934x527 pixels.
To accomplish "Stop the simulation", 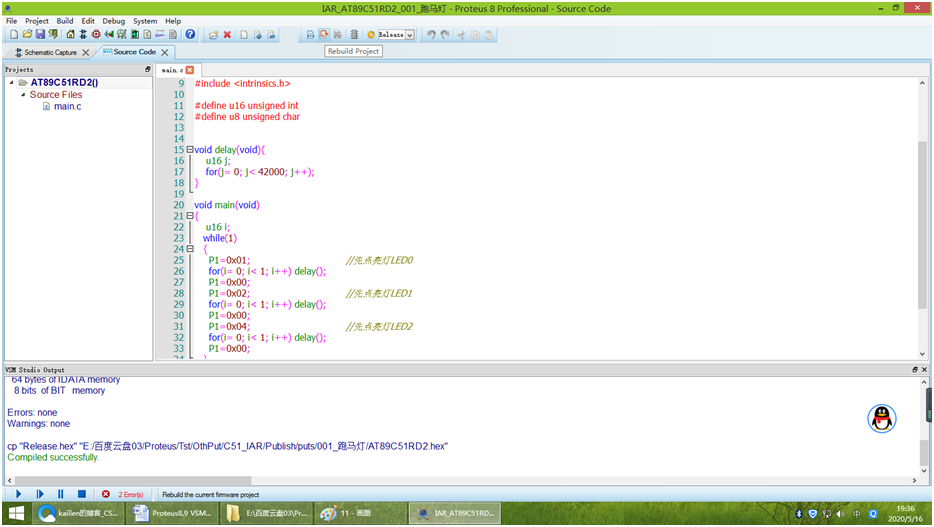I will point(82,494).
